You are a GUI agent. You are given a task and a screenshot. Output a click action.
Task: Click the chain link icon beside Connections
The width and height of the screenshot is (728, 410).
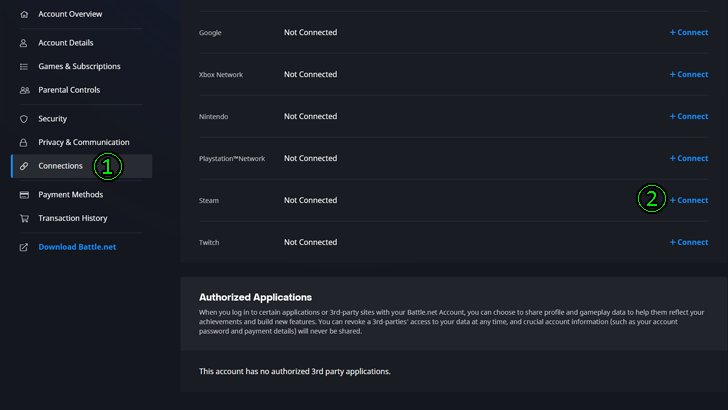coord(24,166)
